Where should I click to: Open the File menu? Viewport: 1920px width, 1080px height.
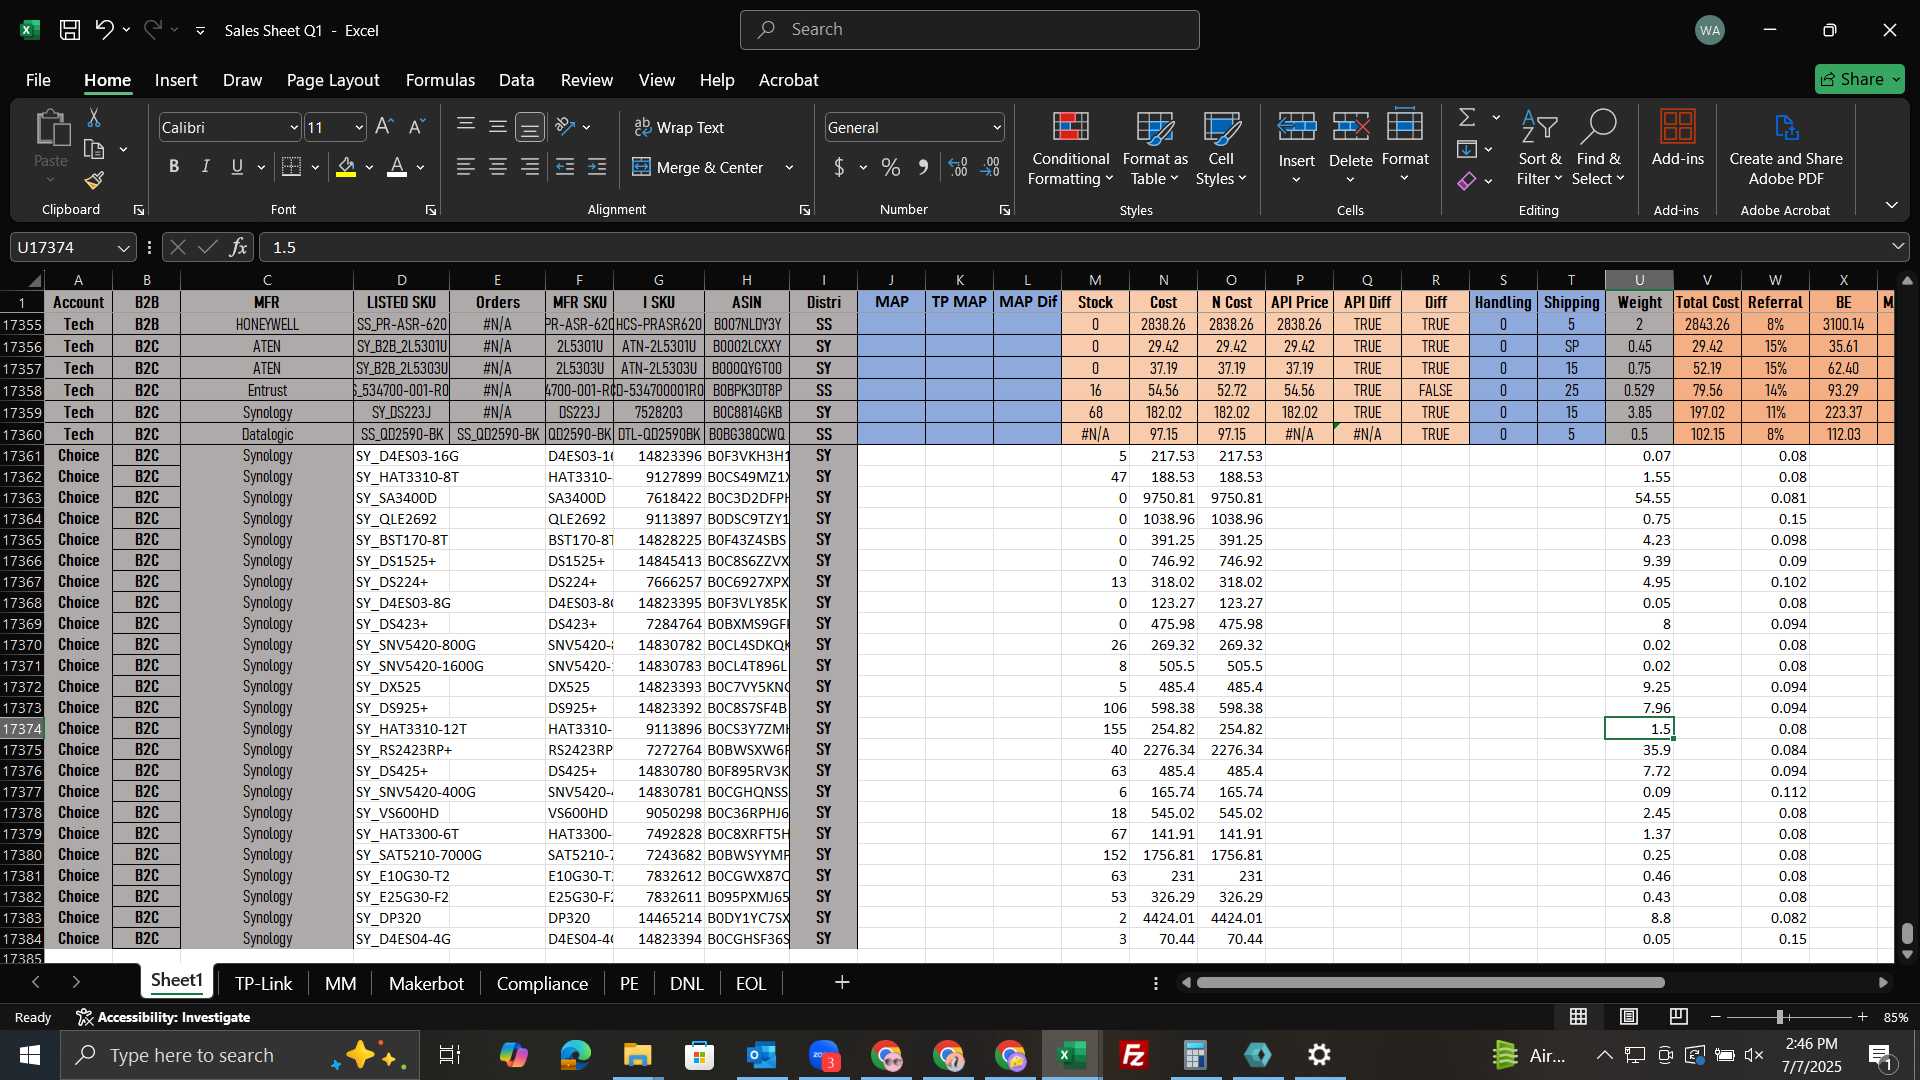coord(38,80)
